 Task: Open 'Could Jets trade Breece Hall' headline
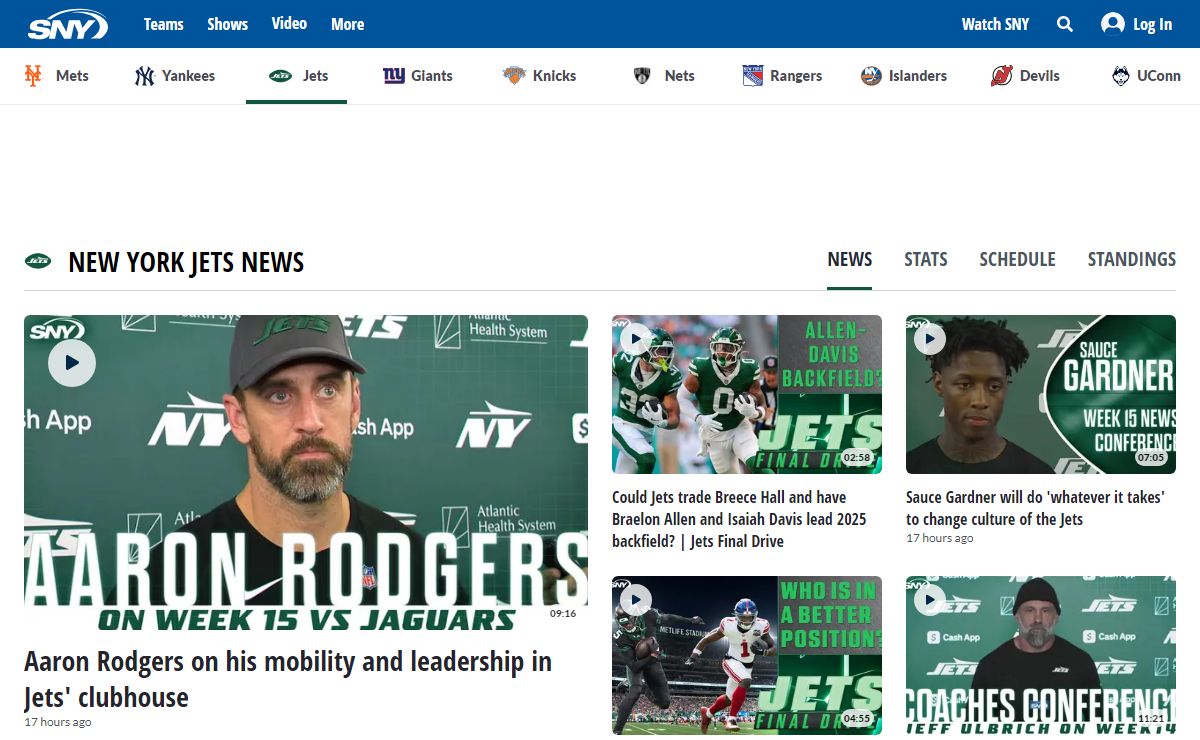pyautogui.click(x=739, y=519)
